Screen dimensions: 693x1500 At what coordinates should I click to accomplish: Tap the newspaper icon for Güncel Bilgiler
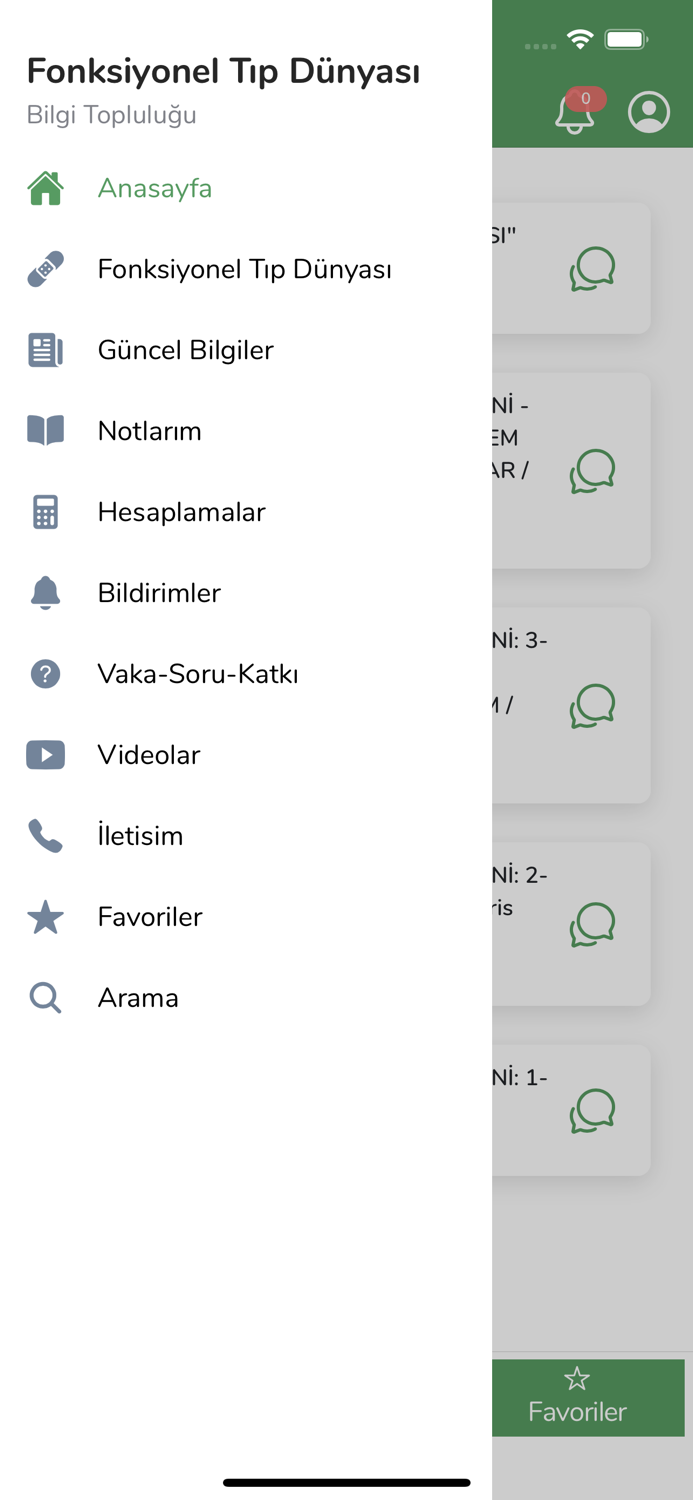(45, 350)
